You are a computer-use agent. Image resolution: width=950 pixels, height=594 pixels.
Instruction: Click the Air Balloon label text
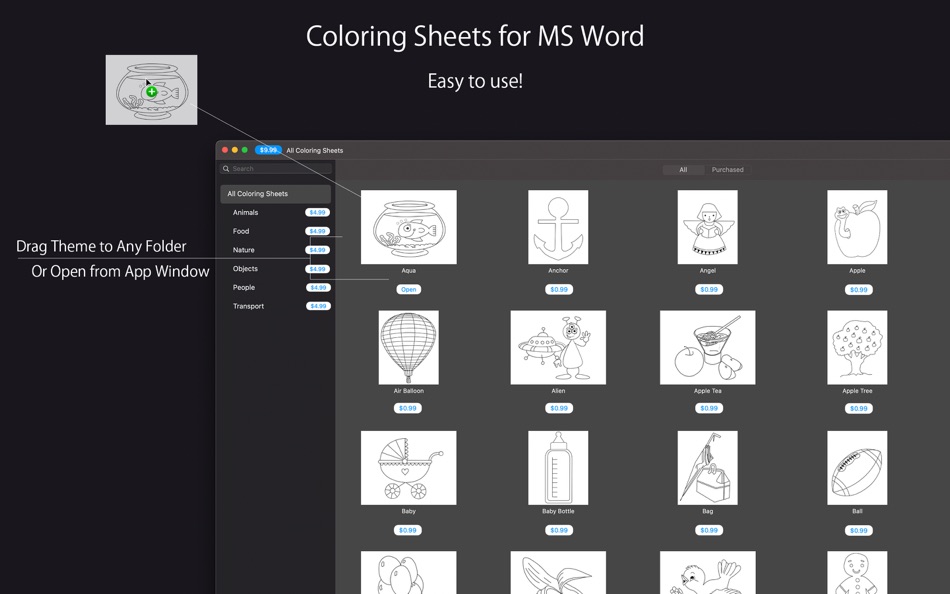pos(408,391)
